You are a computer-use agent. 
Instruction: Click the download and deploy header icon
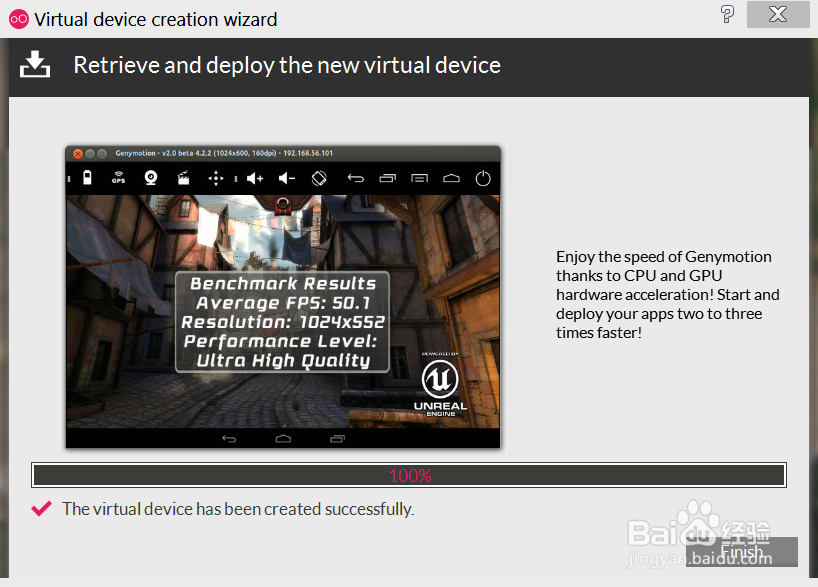point(35,65)
